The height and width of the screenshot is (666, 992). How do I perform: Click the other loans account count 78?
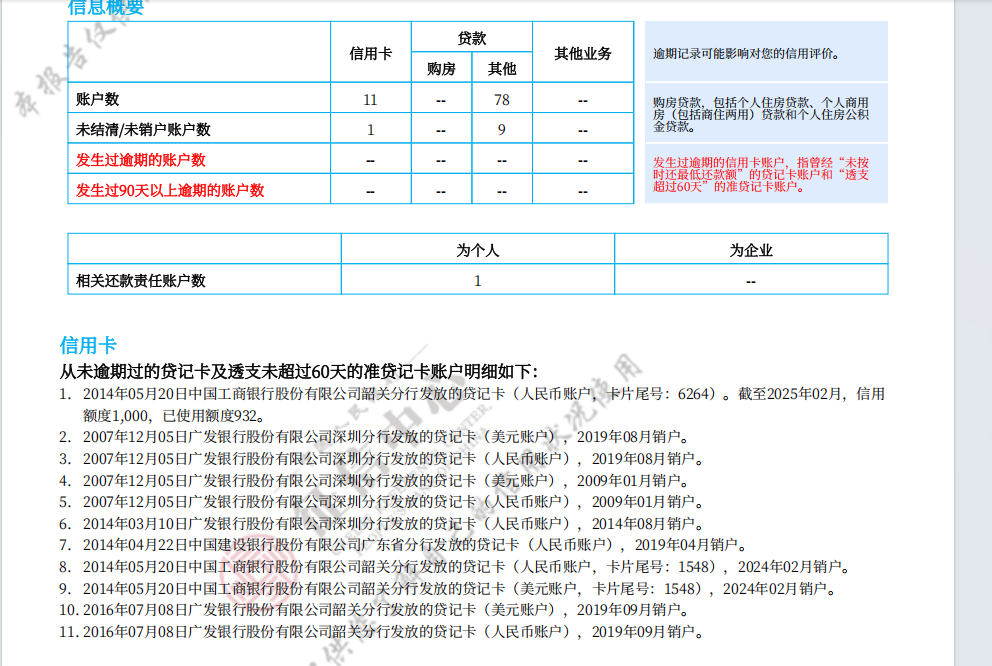[502, 100]
